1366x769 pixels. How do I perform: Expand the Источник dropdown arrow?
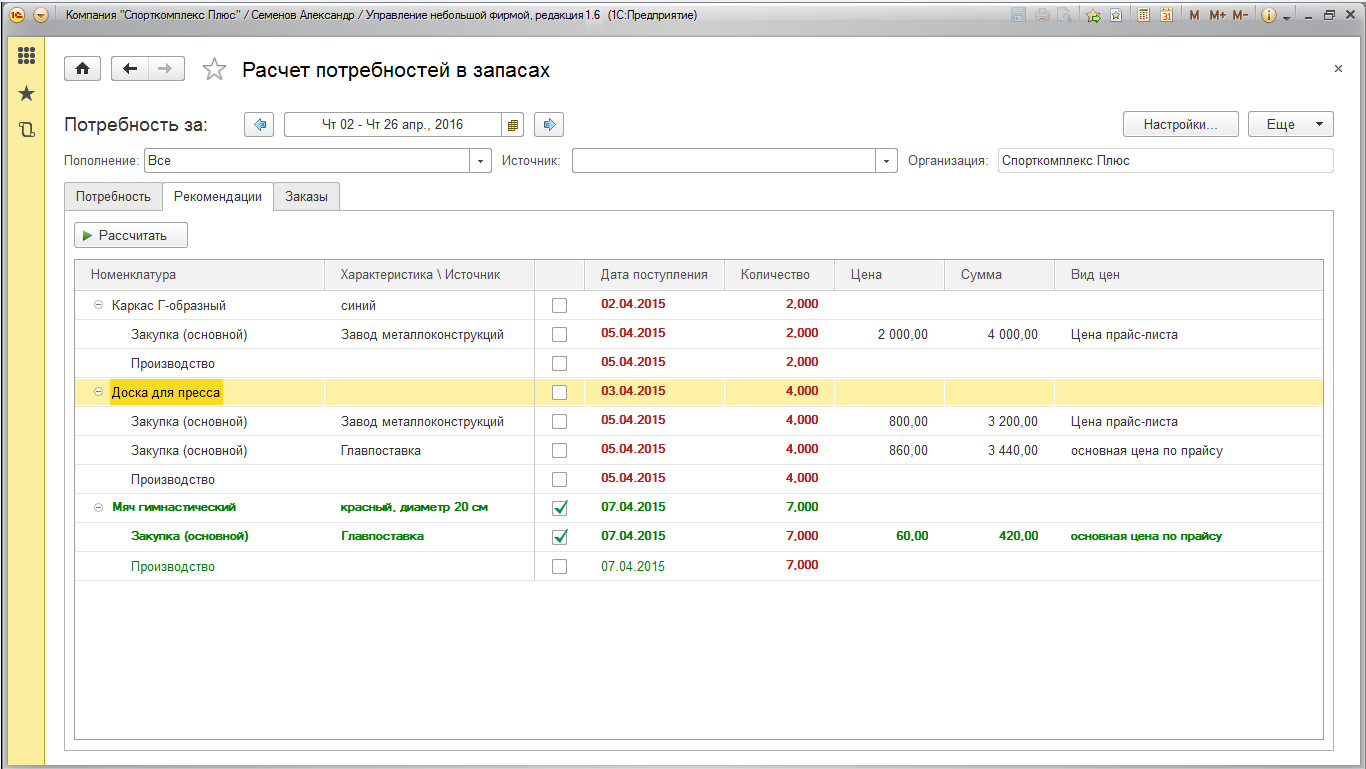pos(886,160)
